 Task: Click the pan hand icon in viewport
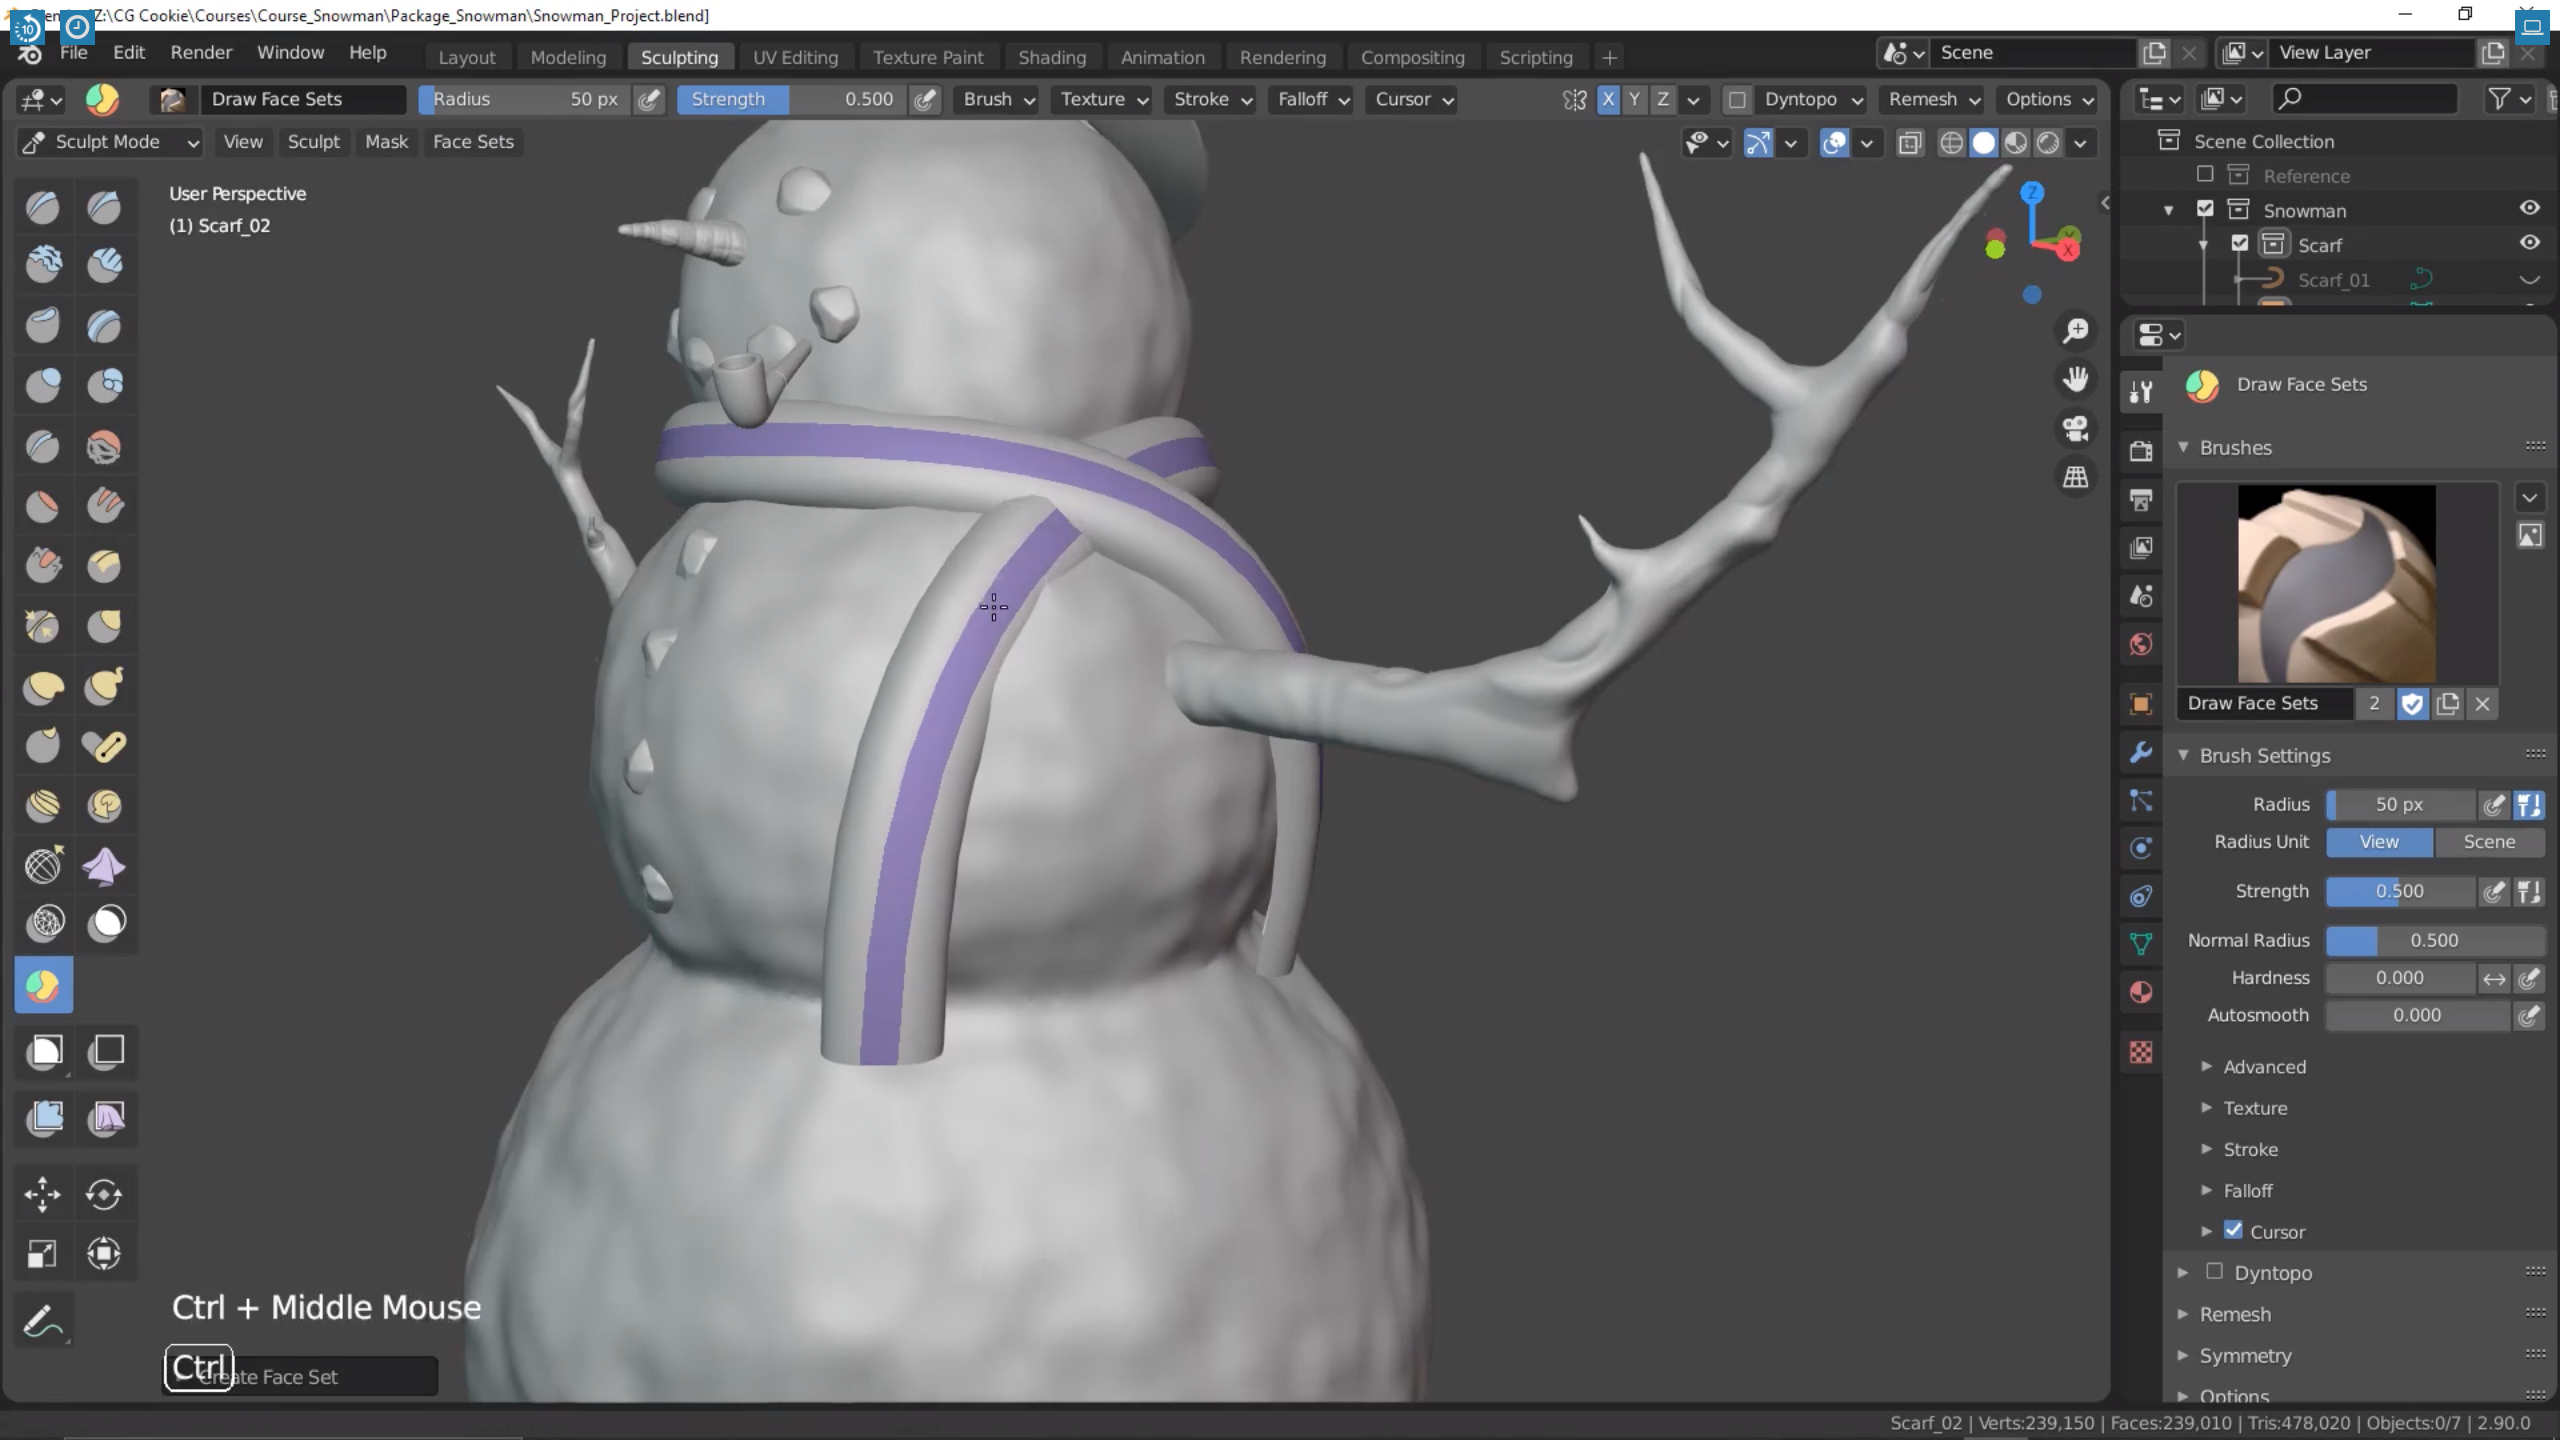[x=2076, y=380]
